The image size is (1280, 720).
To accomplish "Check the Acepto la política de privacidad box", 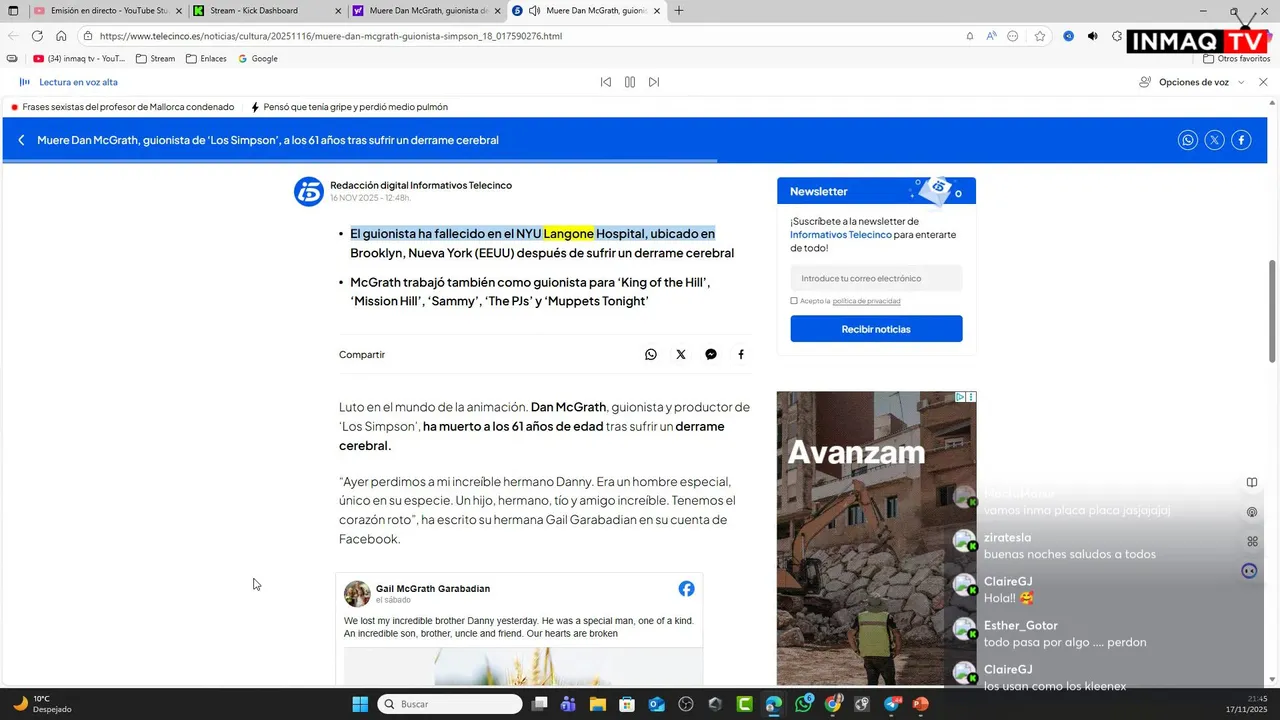I will (x=794, y=301).
